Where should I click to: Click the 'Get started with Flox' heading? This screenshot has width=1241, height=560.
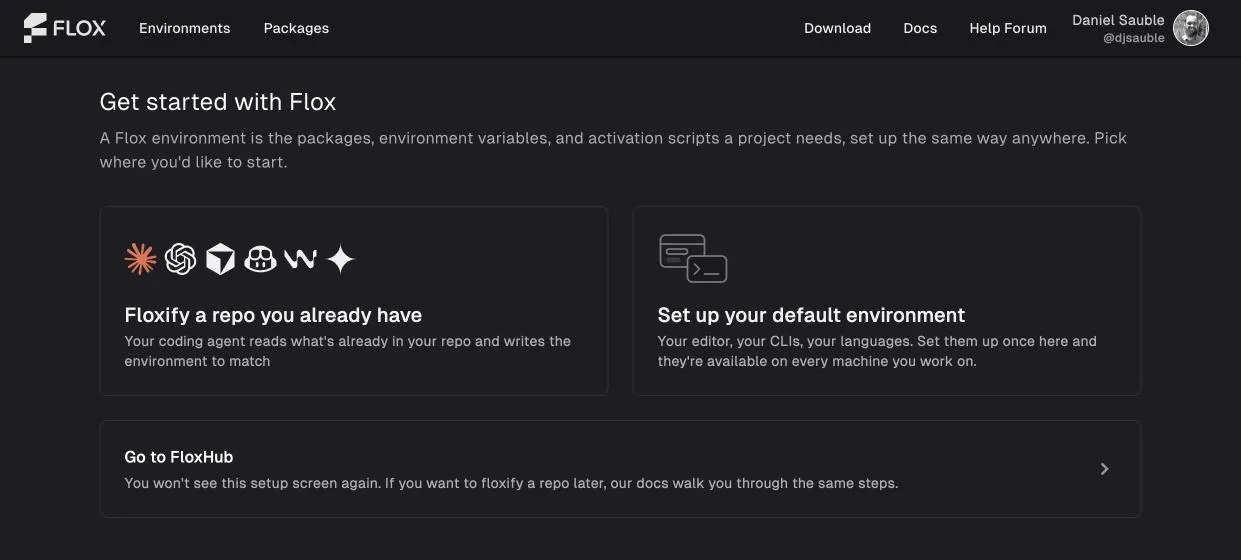pyautogui.click(x=218, y=102)
